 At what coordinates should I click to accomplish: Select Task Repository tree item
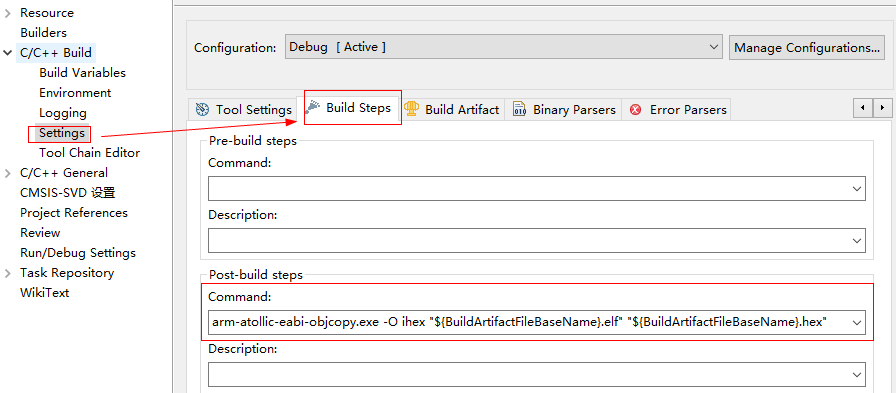pos(67,272)
